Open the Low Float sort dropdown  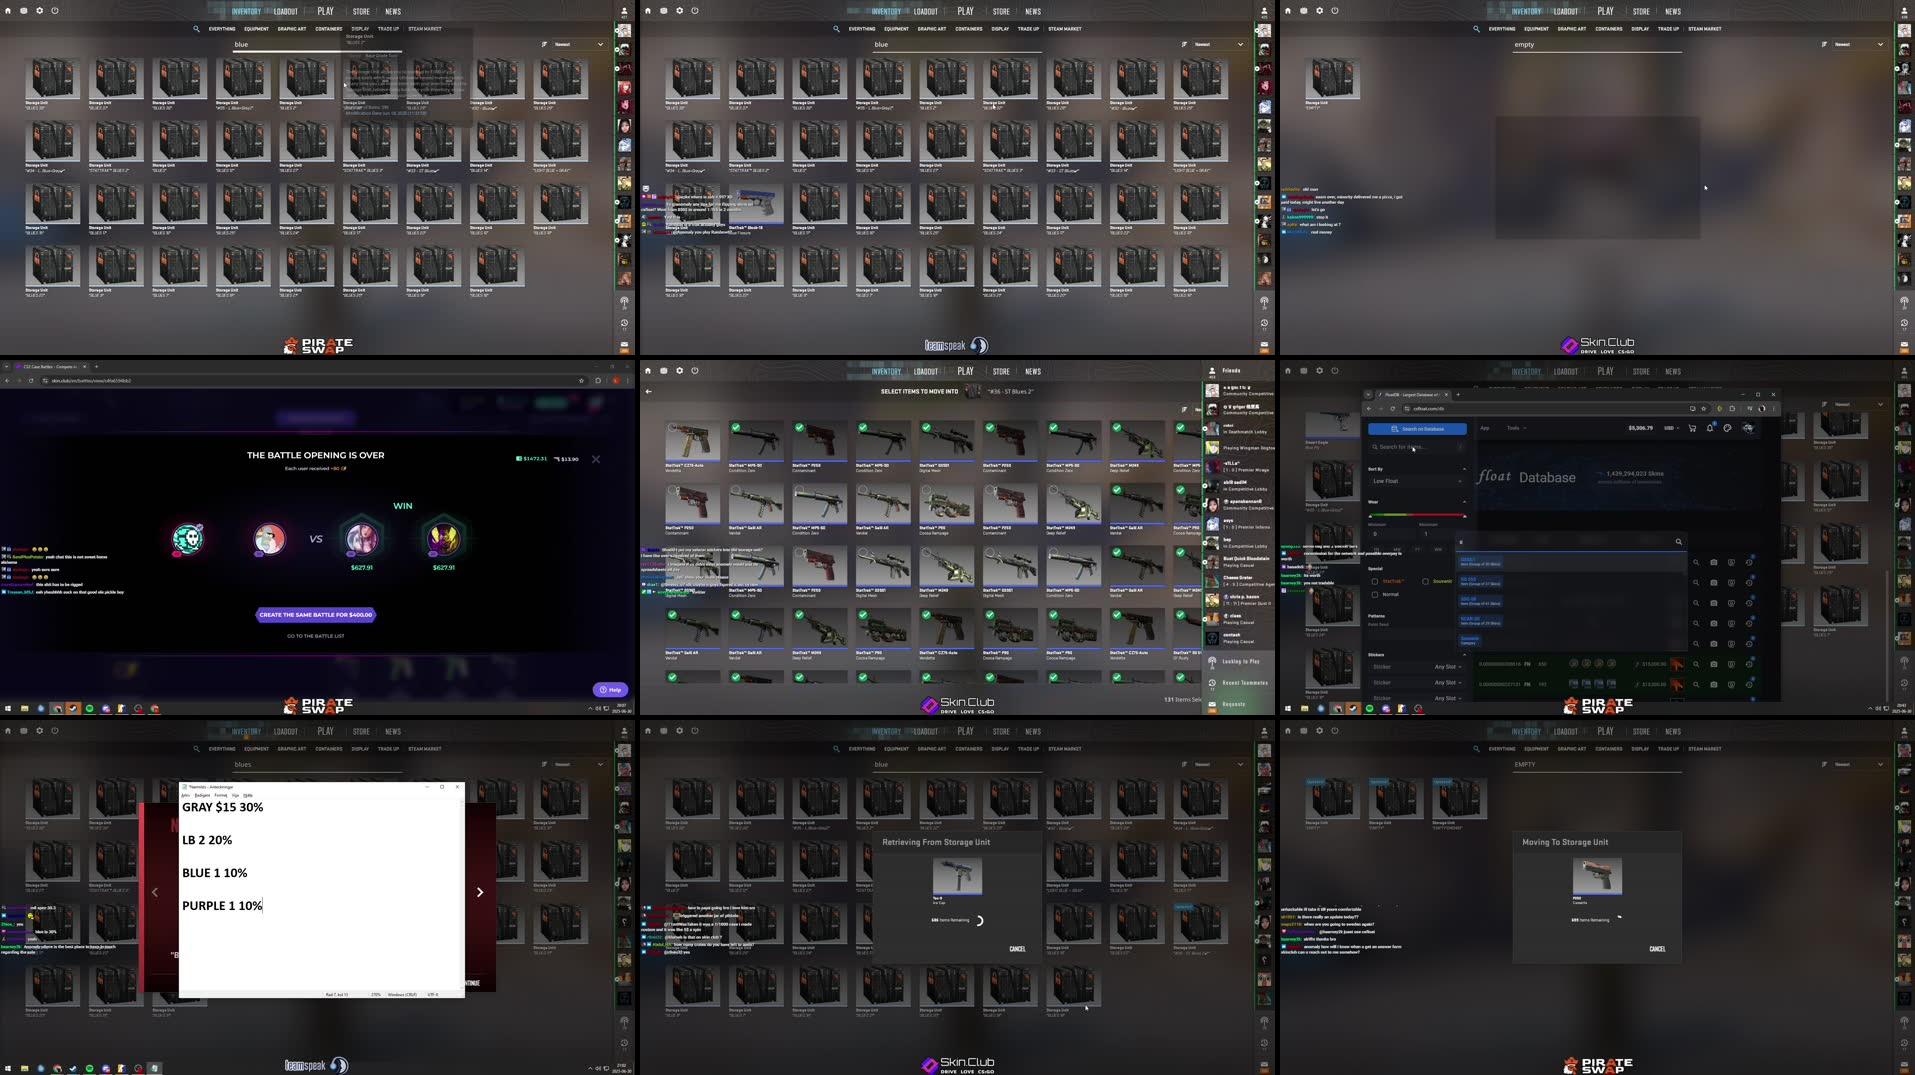tap(1417, 481)
